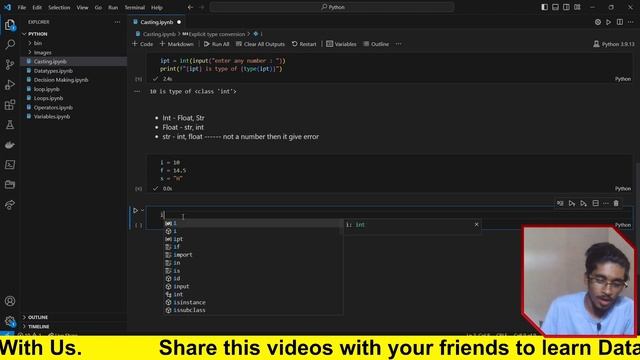Open the Edit menu
This screenshot has height=360, width=640.
point(37,7)
